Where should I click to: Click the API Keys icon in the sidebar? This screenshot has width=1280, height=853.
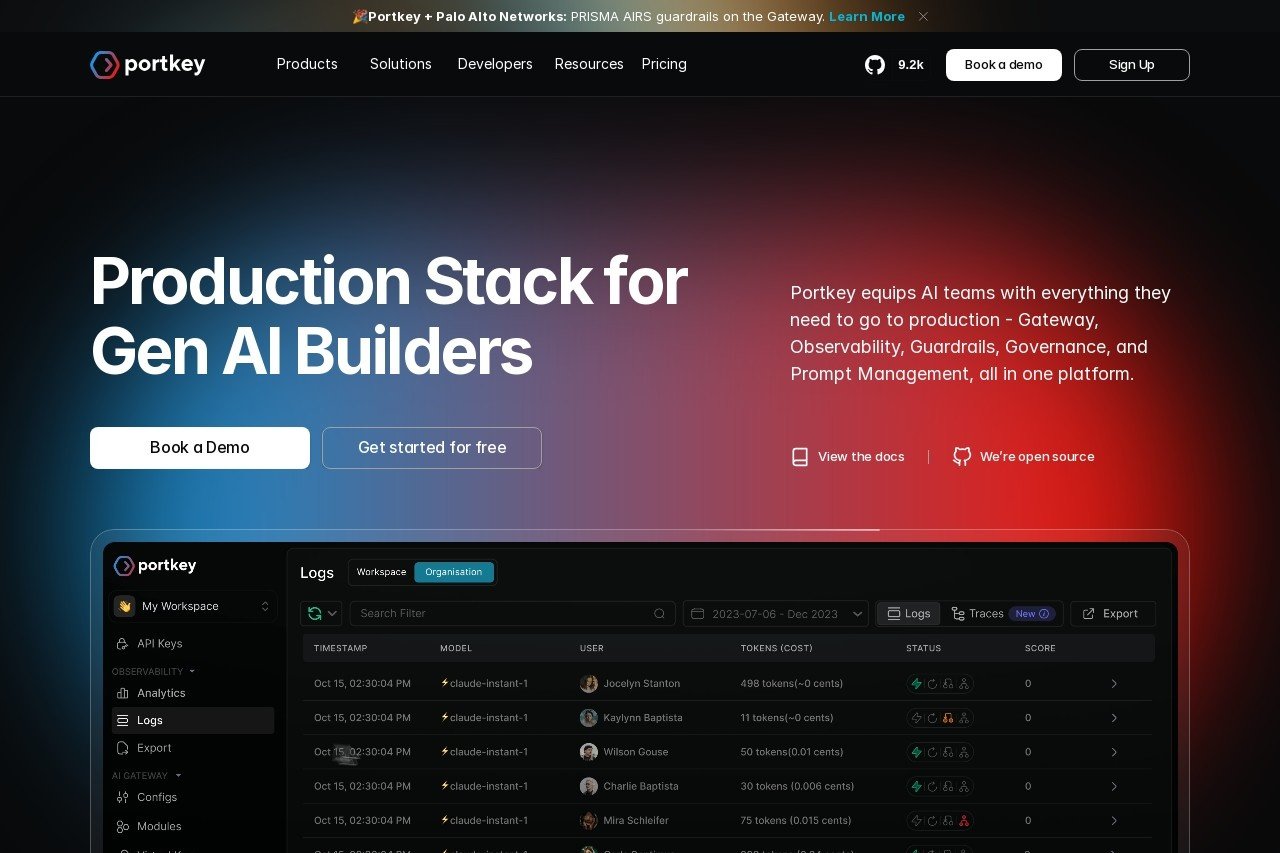123,644
